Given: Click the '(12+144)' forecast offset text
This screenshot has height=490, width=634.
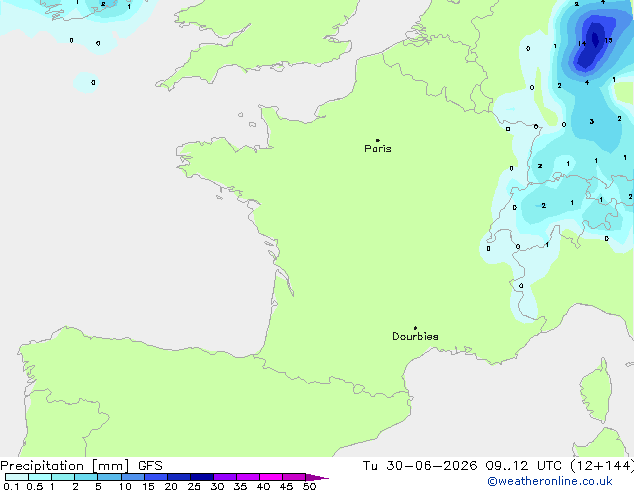Looking at the screenshot, I should 602,466.
